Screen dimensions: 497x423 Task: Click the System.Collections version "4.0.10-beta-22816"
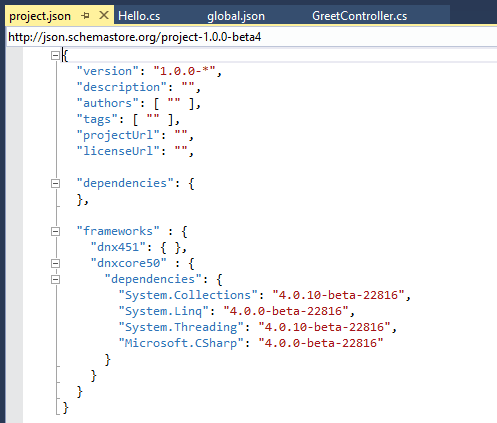pyautogui.click(x=338, y=295)
